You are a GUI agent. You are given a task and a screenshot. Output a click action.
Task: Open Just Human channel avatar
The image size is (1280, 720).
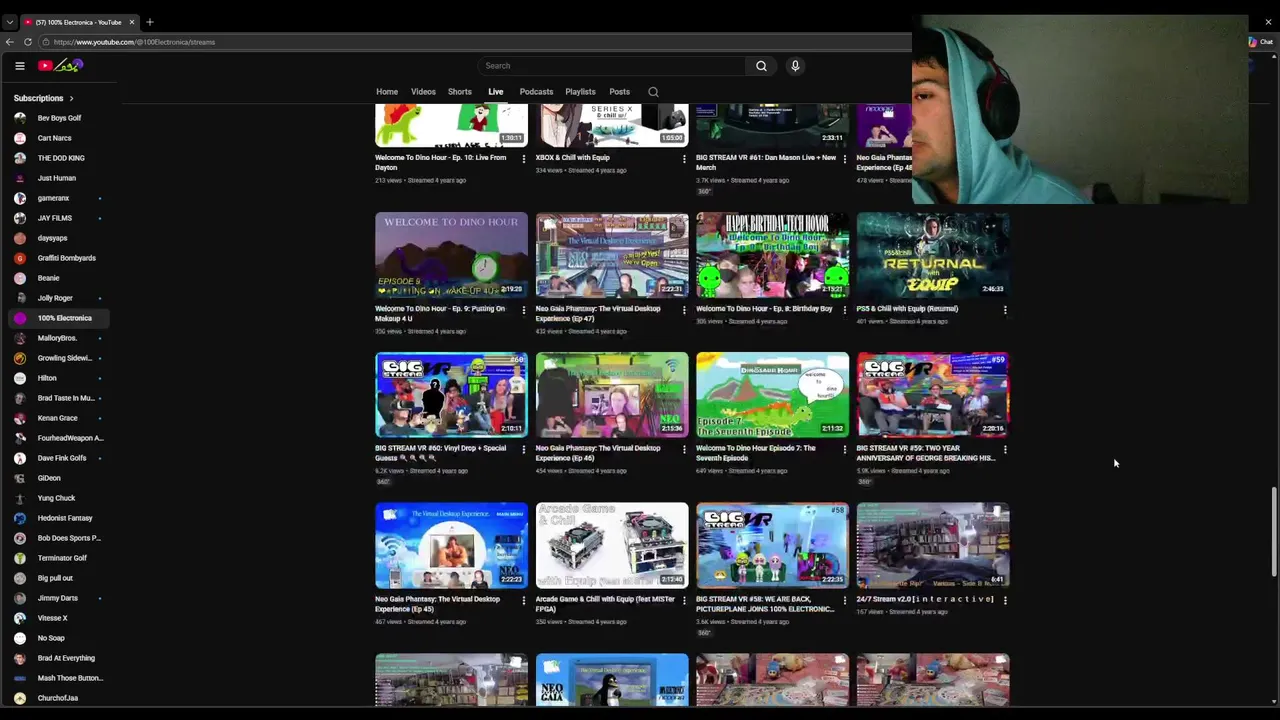coord(20,178)
